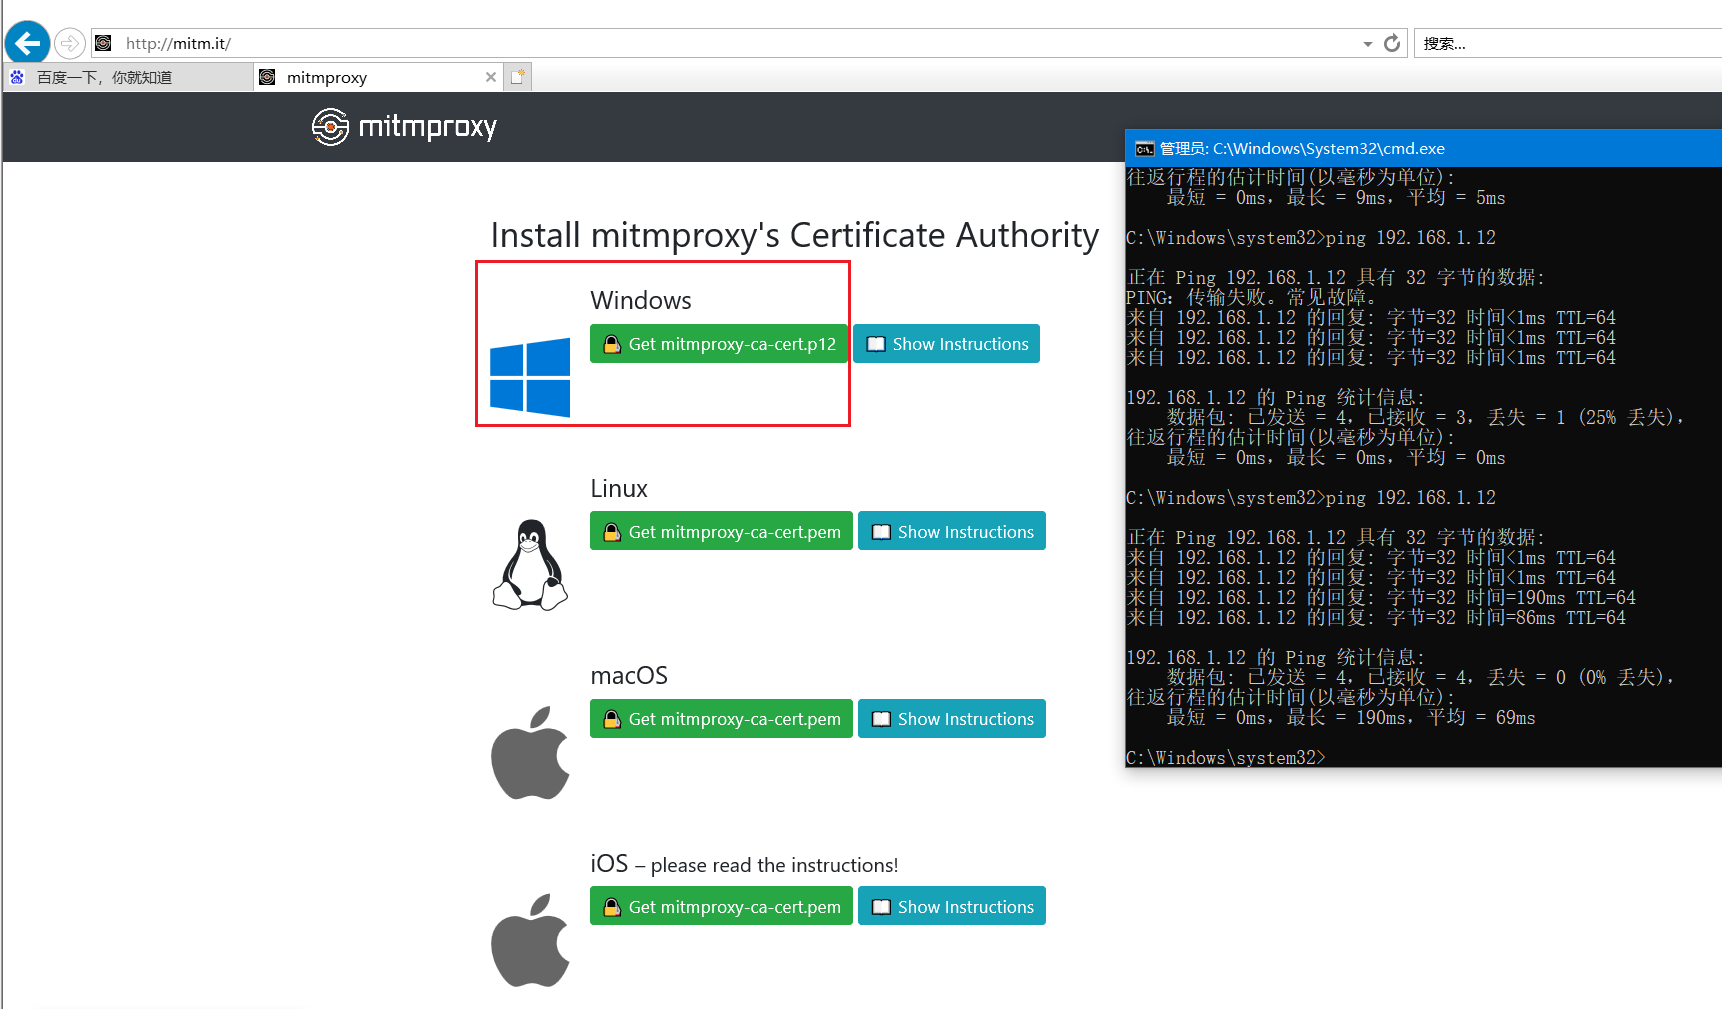Click the Windows logo icon
Screen dimensions: 1722x1009
530,377
